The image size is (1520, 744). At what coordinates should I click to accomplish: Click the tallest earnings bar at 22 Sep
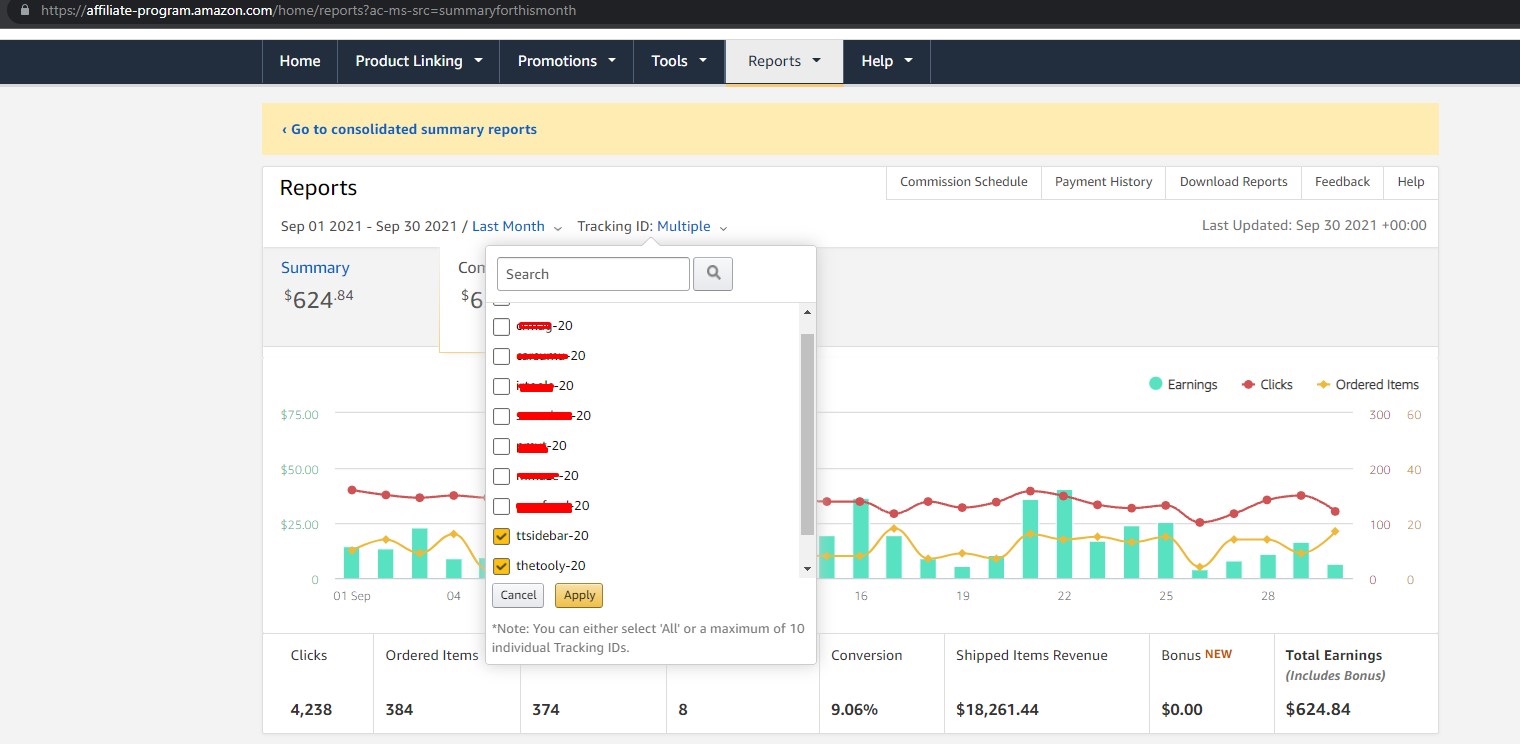point(1064,534)
